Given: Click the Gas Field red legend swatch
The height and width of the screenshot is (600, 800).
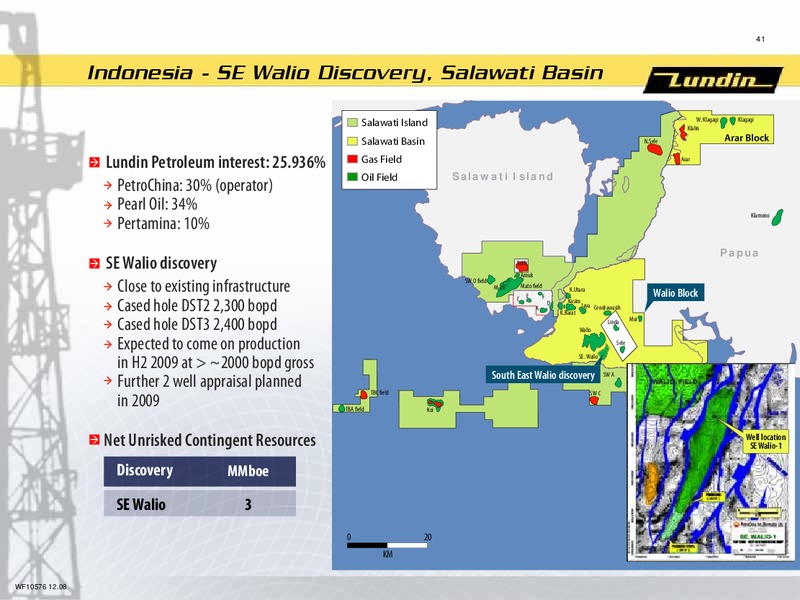Looking at the screenshot, I should [x=352, y=159].
